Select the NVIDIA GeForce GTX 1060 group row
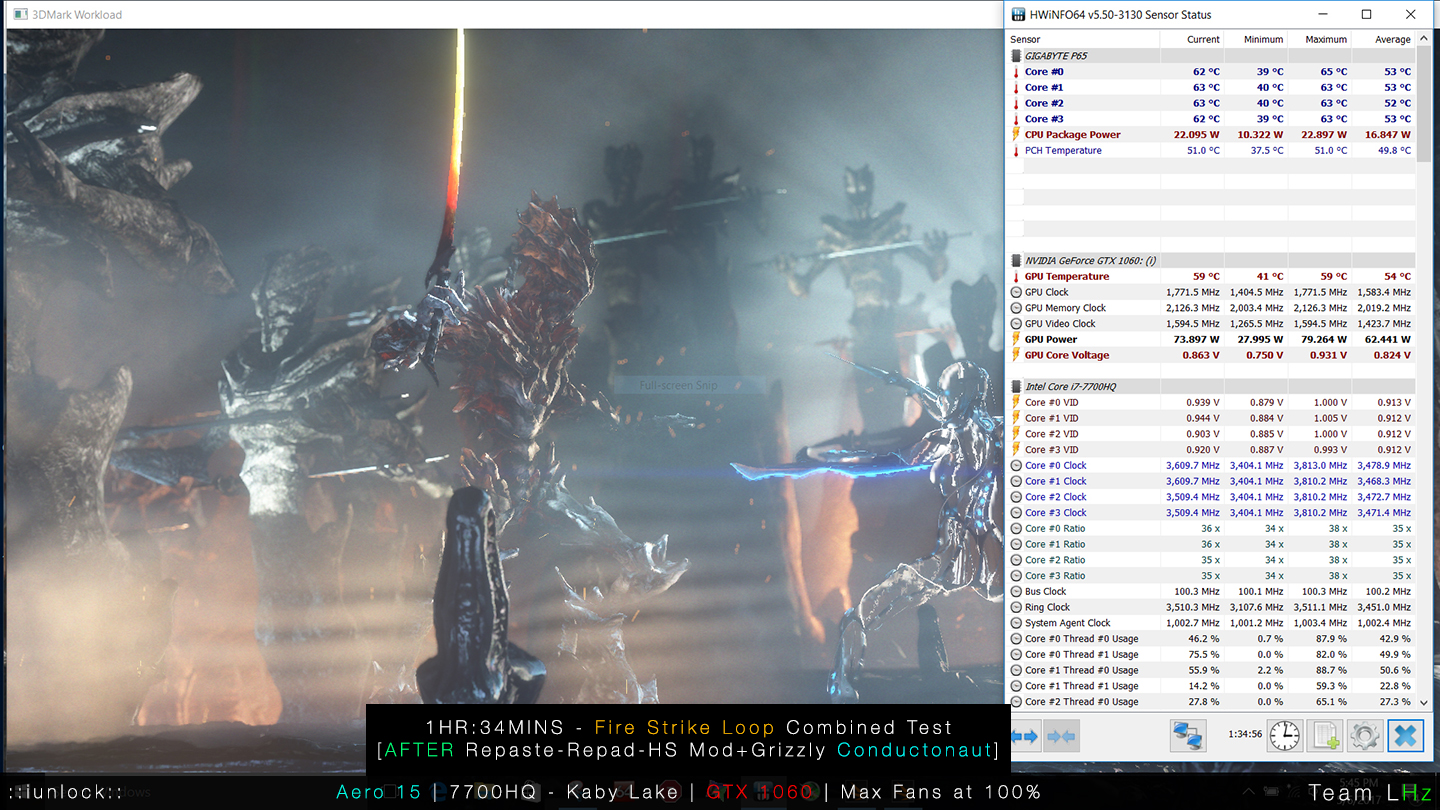1440x810 pixels. [x=1211, y=260]
